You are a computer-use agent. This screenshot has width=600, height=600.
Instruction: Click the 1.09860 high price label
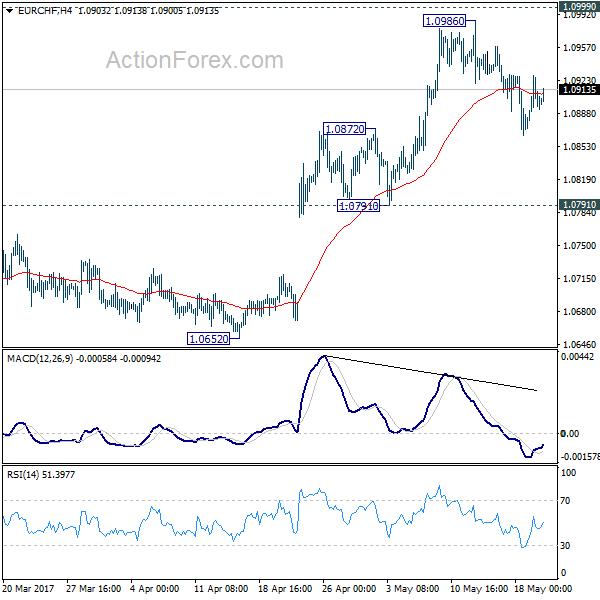click(x=444, y=21)
